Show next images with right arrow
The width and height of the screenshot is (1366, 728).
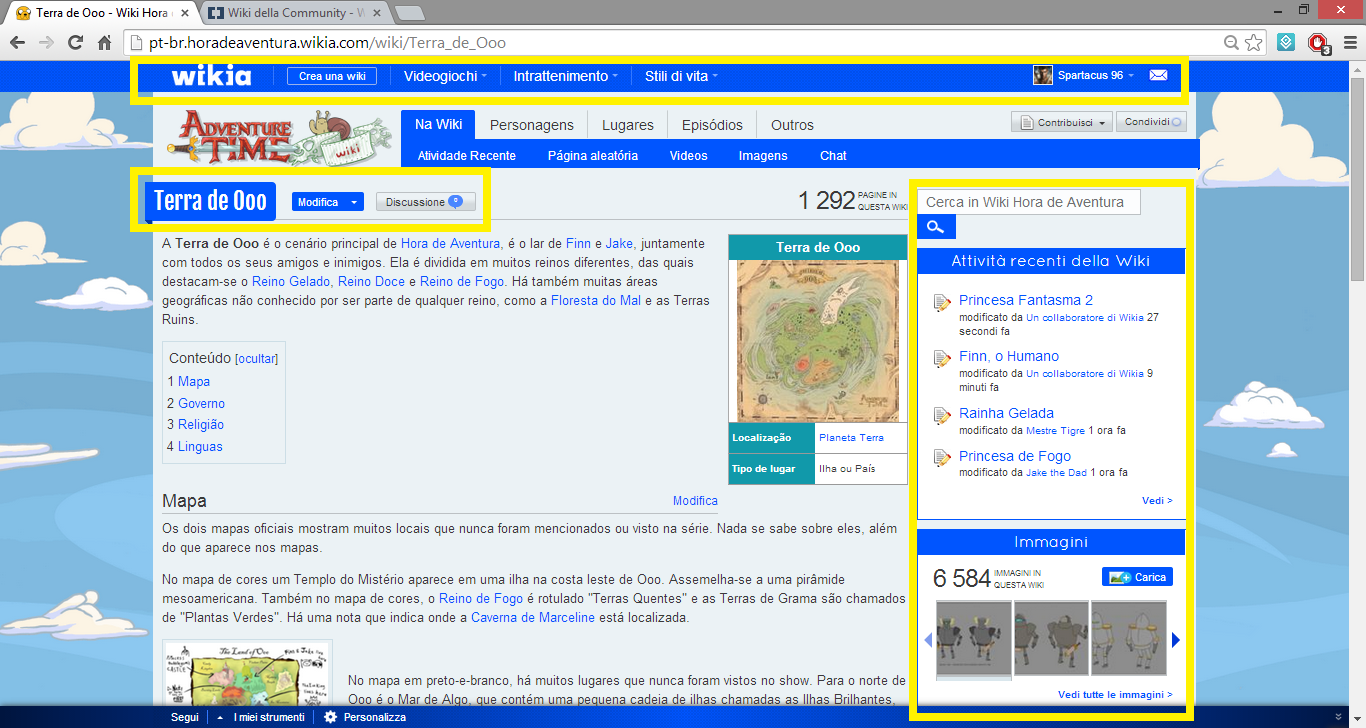(x=1176, y=640)
